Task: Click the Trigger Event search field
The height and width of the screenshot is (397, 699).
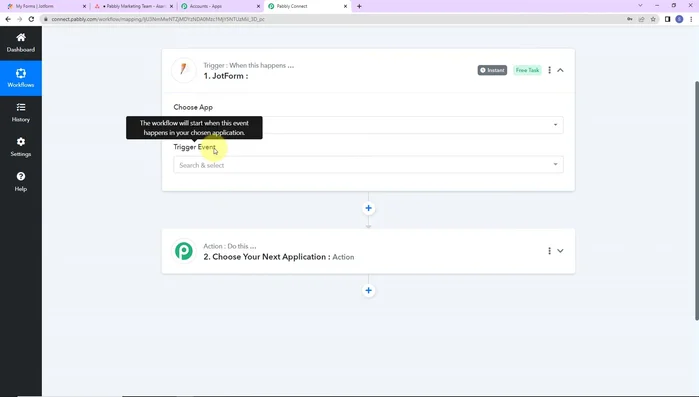Action: 368,165
